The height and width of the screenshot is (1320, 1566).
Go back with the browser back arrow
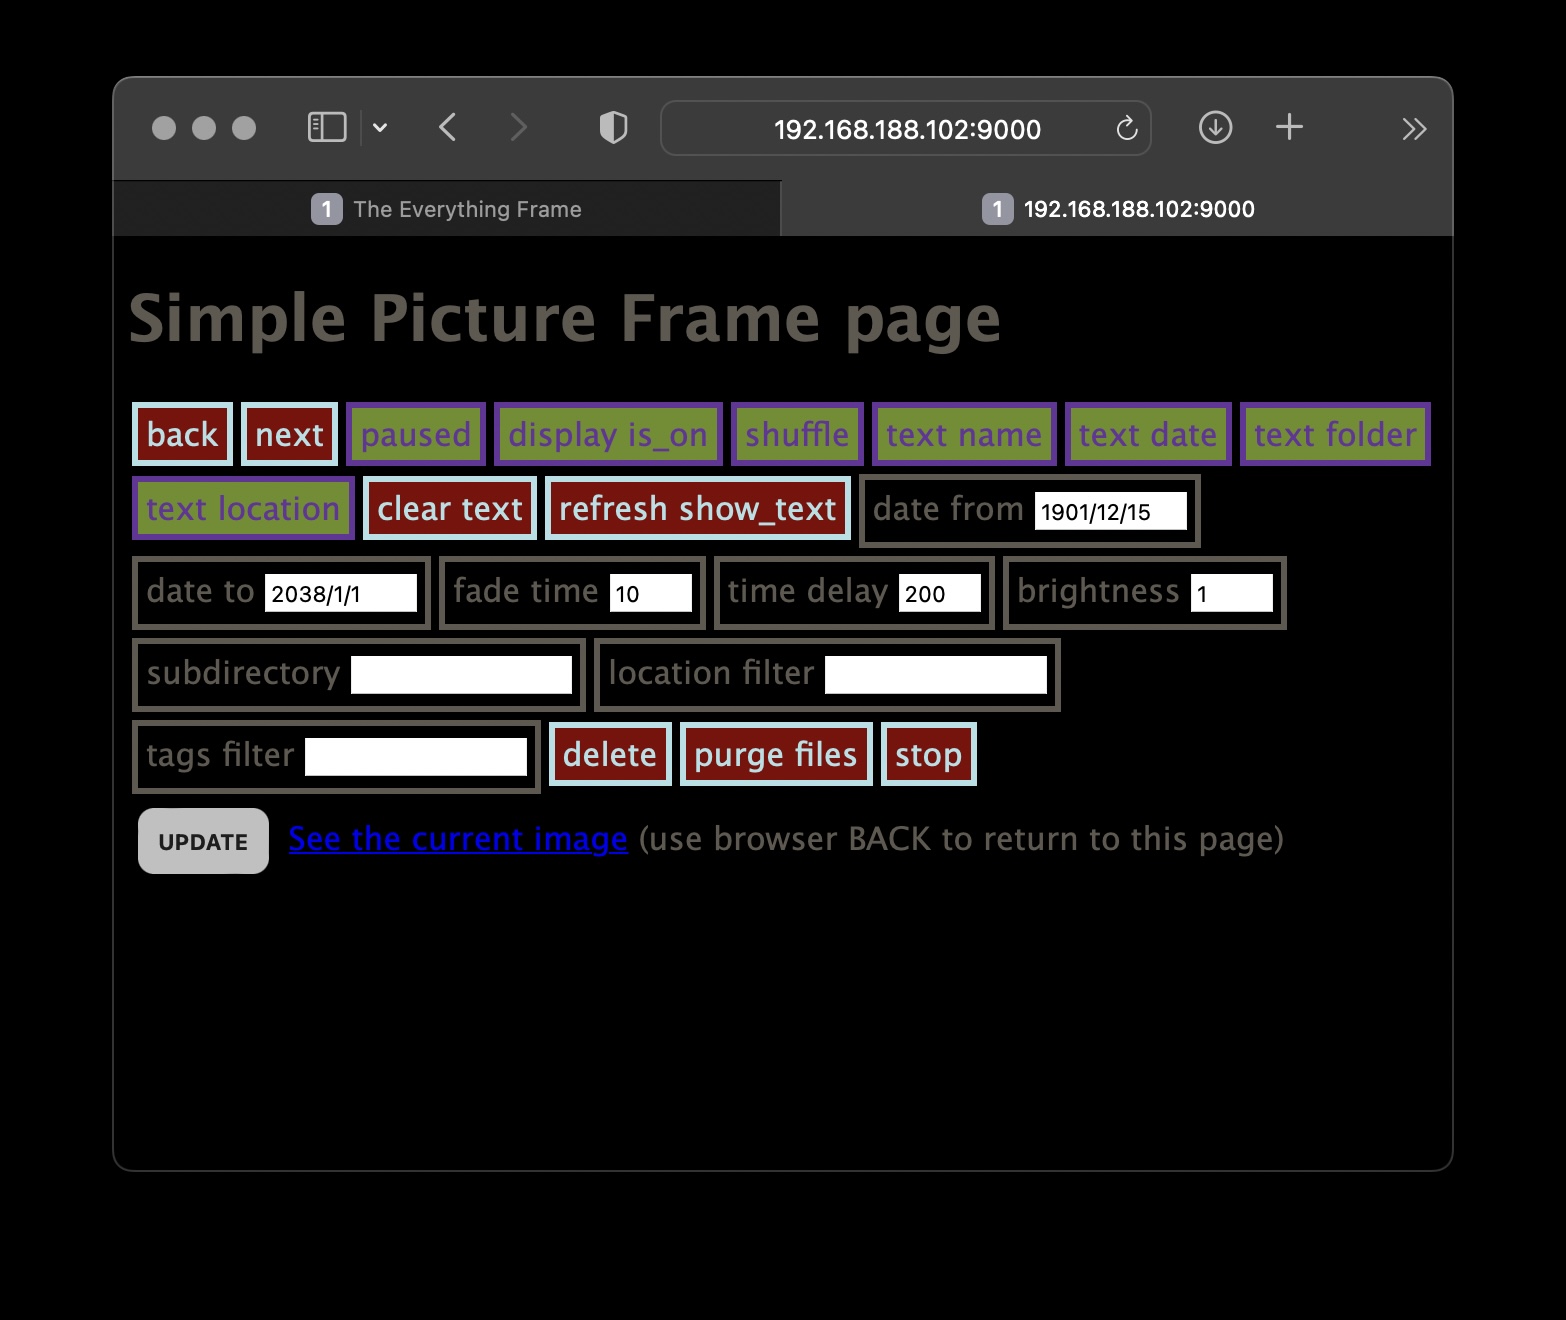tap(448, 128)
